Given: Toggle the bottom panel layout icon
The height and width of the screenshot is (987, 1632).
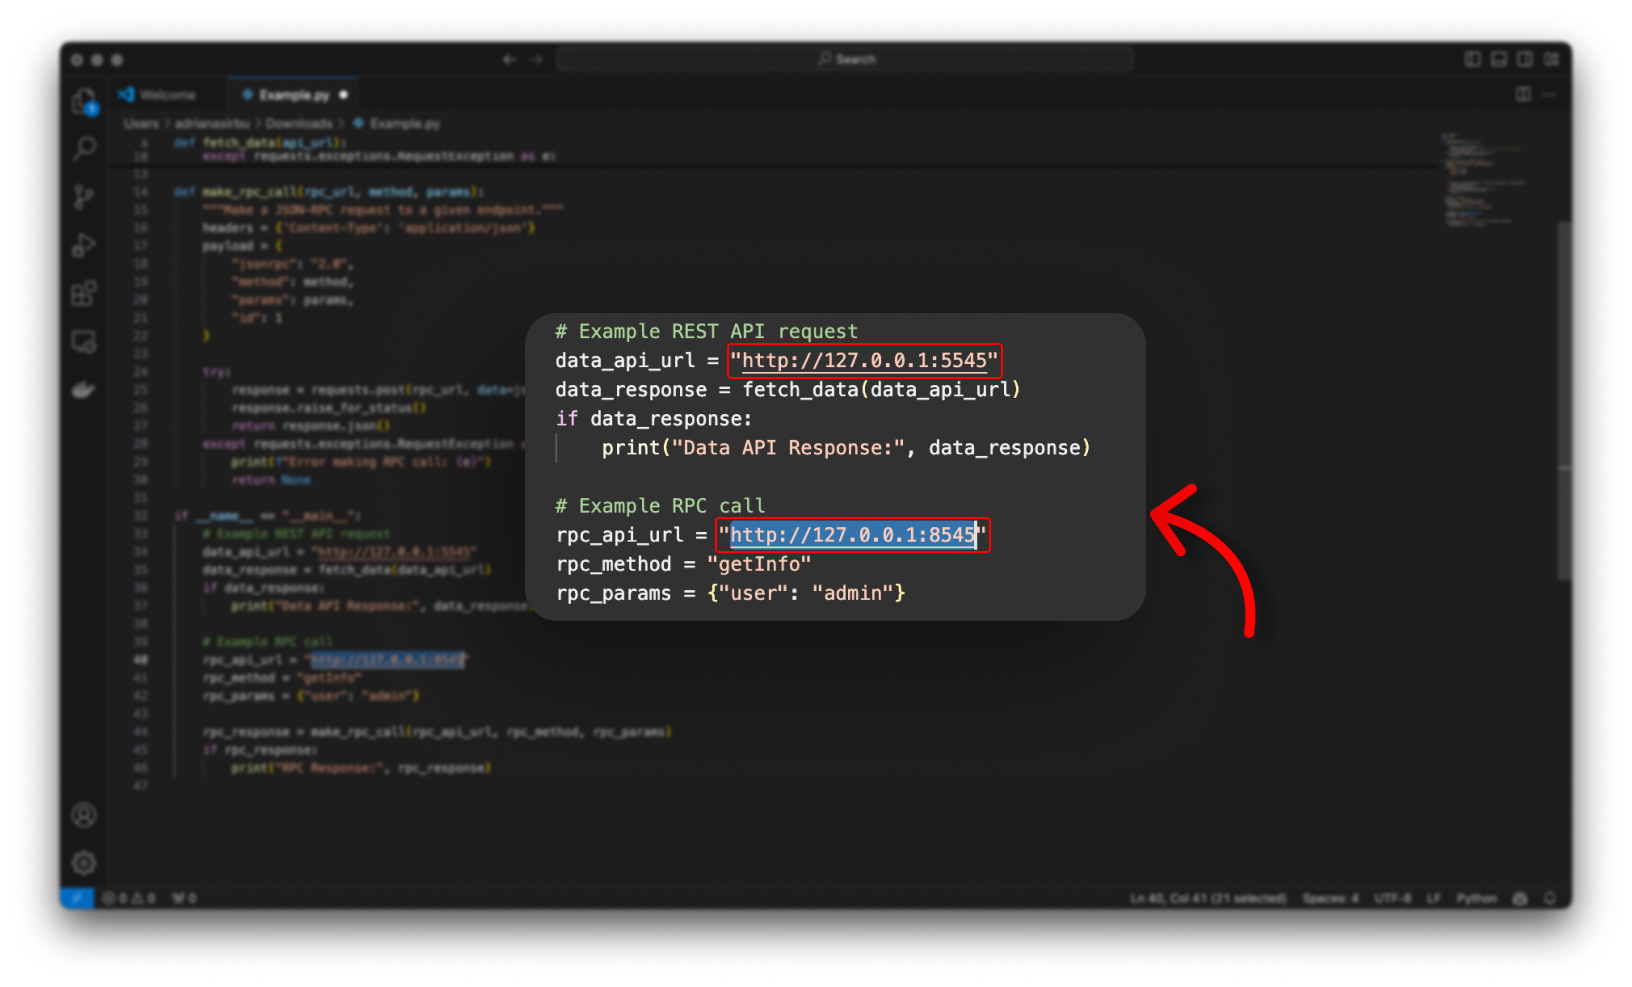Looking at the screenshot, I should point(1499,59).
